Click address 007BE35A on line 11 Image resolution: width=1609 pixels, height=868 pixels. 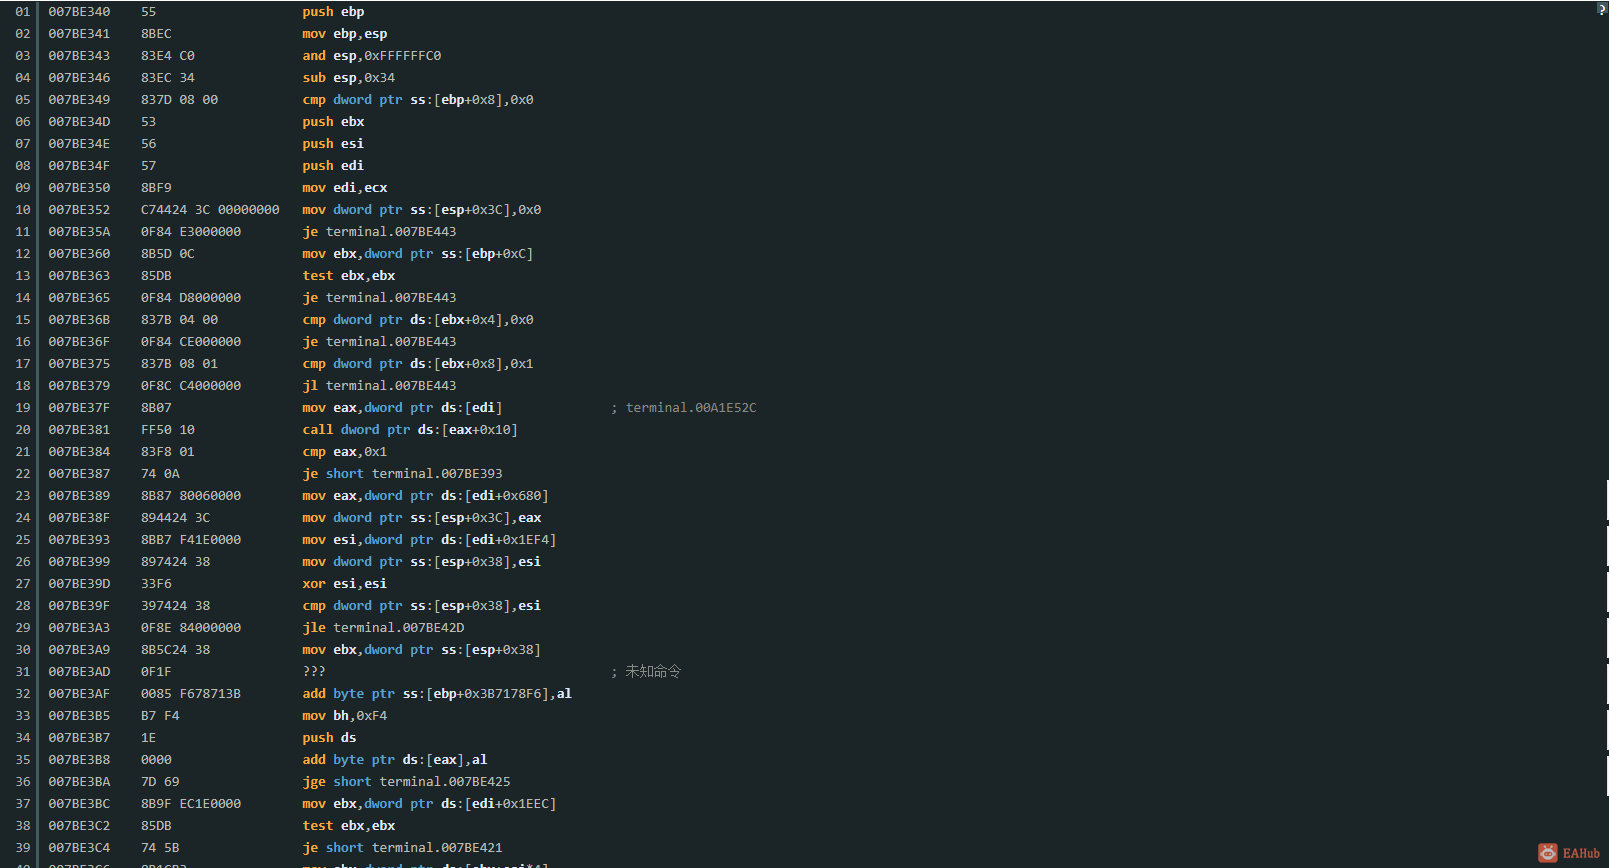79,232
